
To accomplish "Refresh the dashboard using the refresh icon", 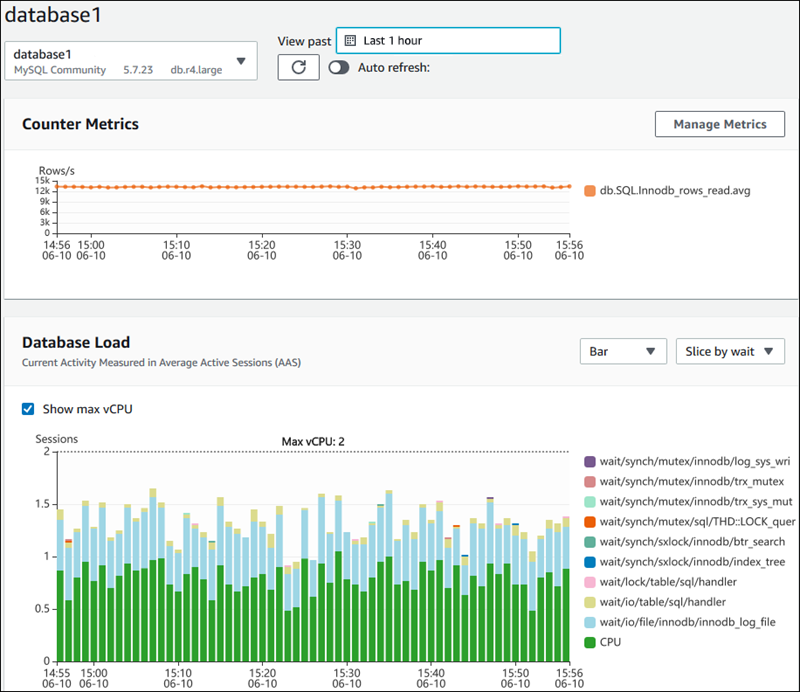I will 298,67.
